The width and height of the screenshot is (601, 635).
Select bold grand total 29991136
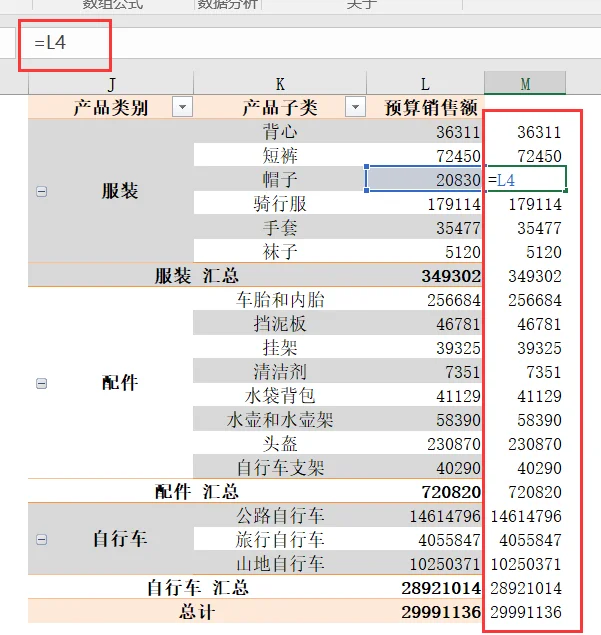425,612
